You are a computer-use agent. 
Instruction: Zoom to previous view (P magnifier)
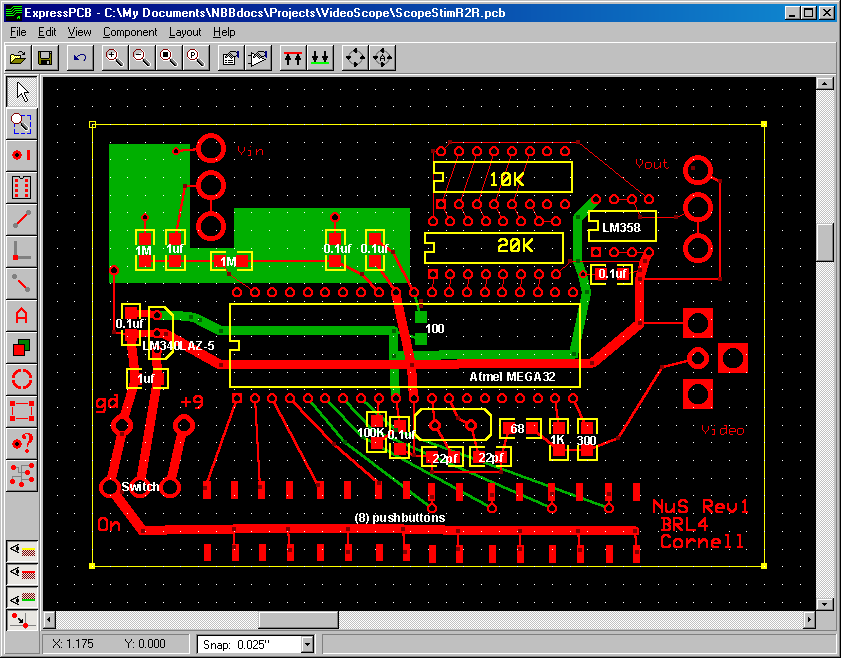click(x=196, y=57)
